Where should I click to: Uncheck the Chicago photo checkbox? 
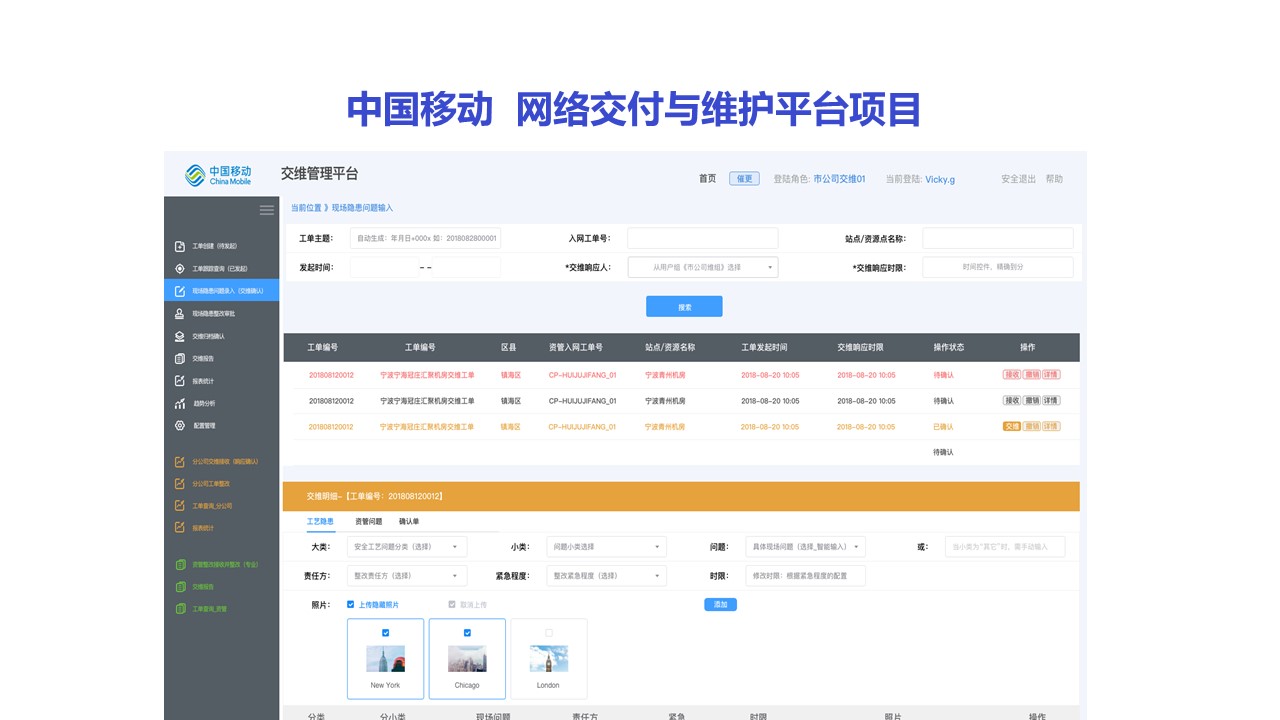pyautogui.click(x=467, y=633)
